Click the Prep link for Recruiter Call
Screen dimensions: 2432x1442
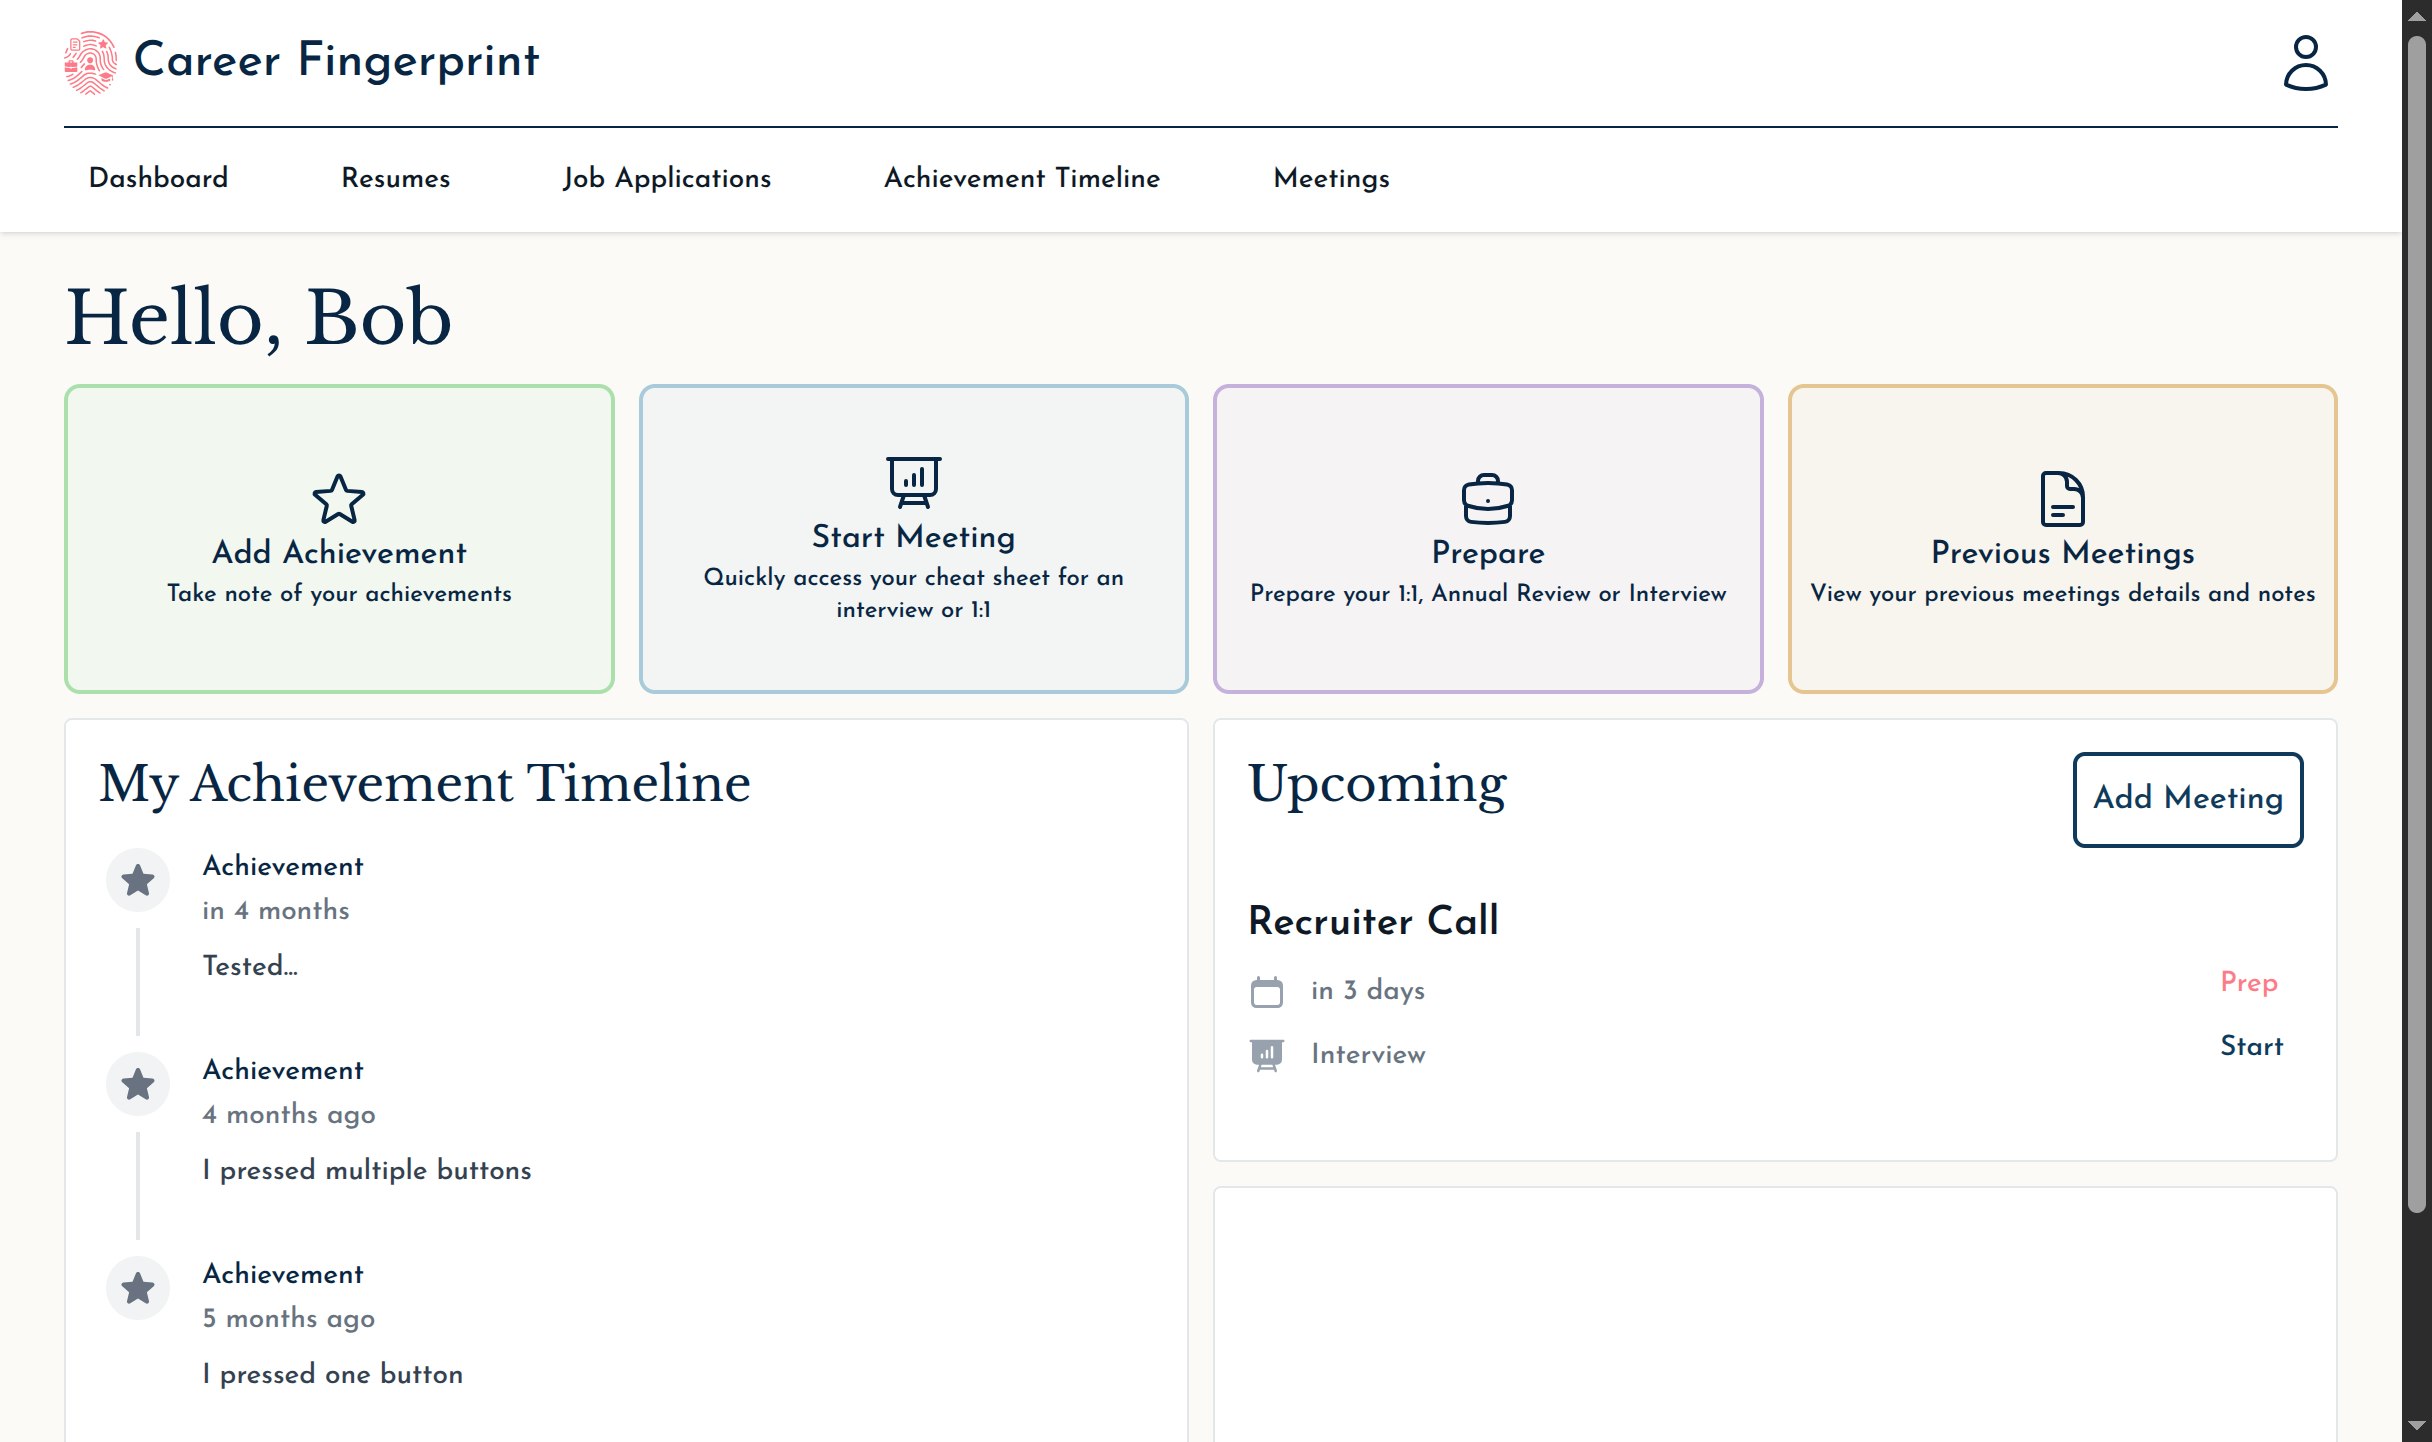[2248, 982]
